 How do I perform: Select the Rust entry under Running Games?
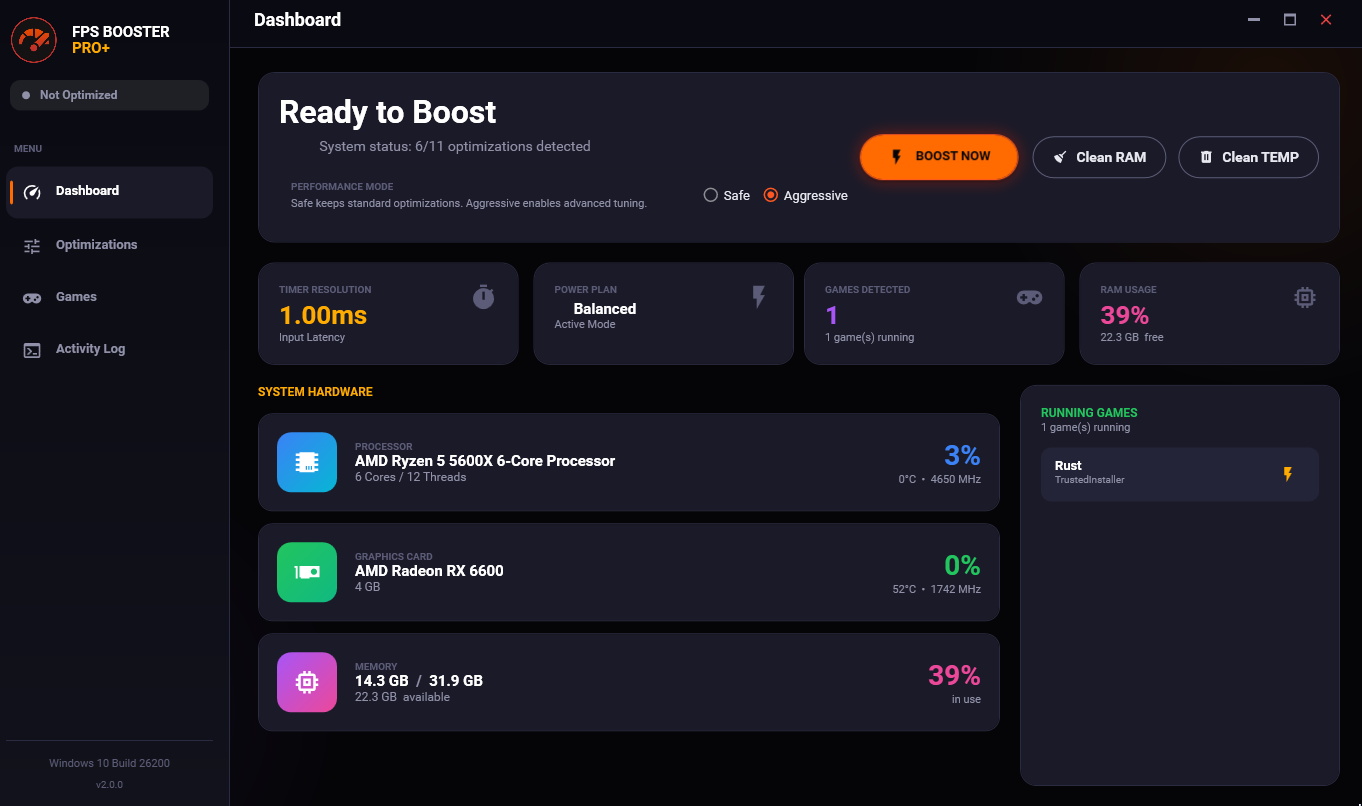(x=1160, y=474)
